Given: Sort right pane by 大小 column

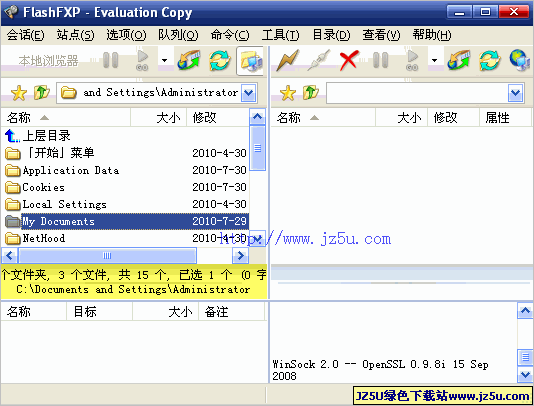Looking at the screenshot, I should 402,118.
